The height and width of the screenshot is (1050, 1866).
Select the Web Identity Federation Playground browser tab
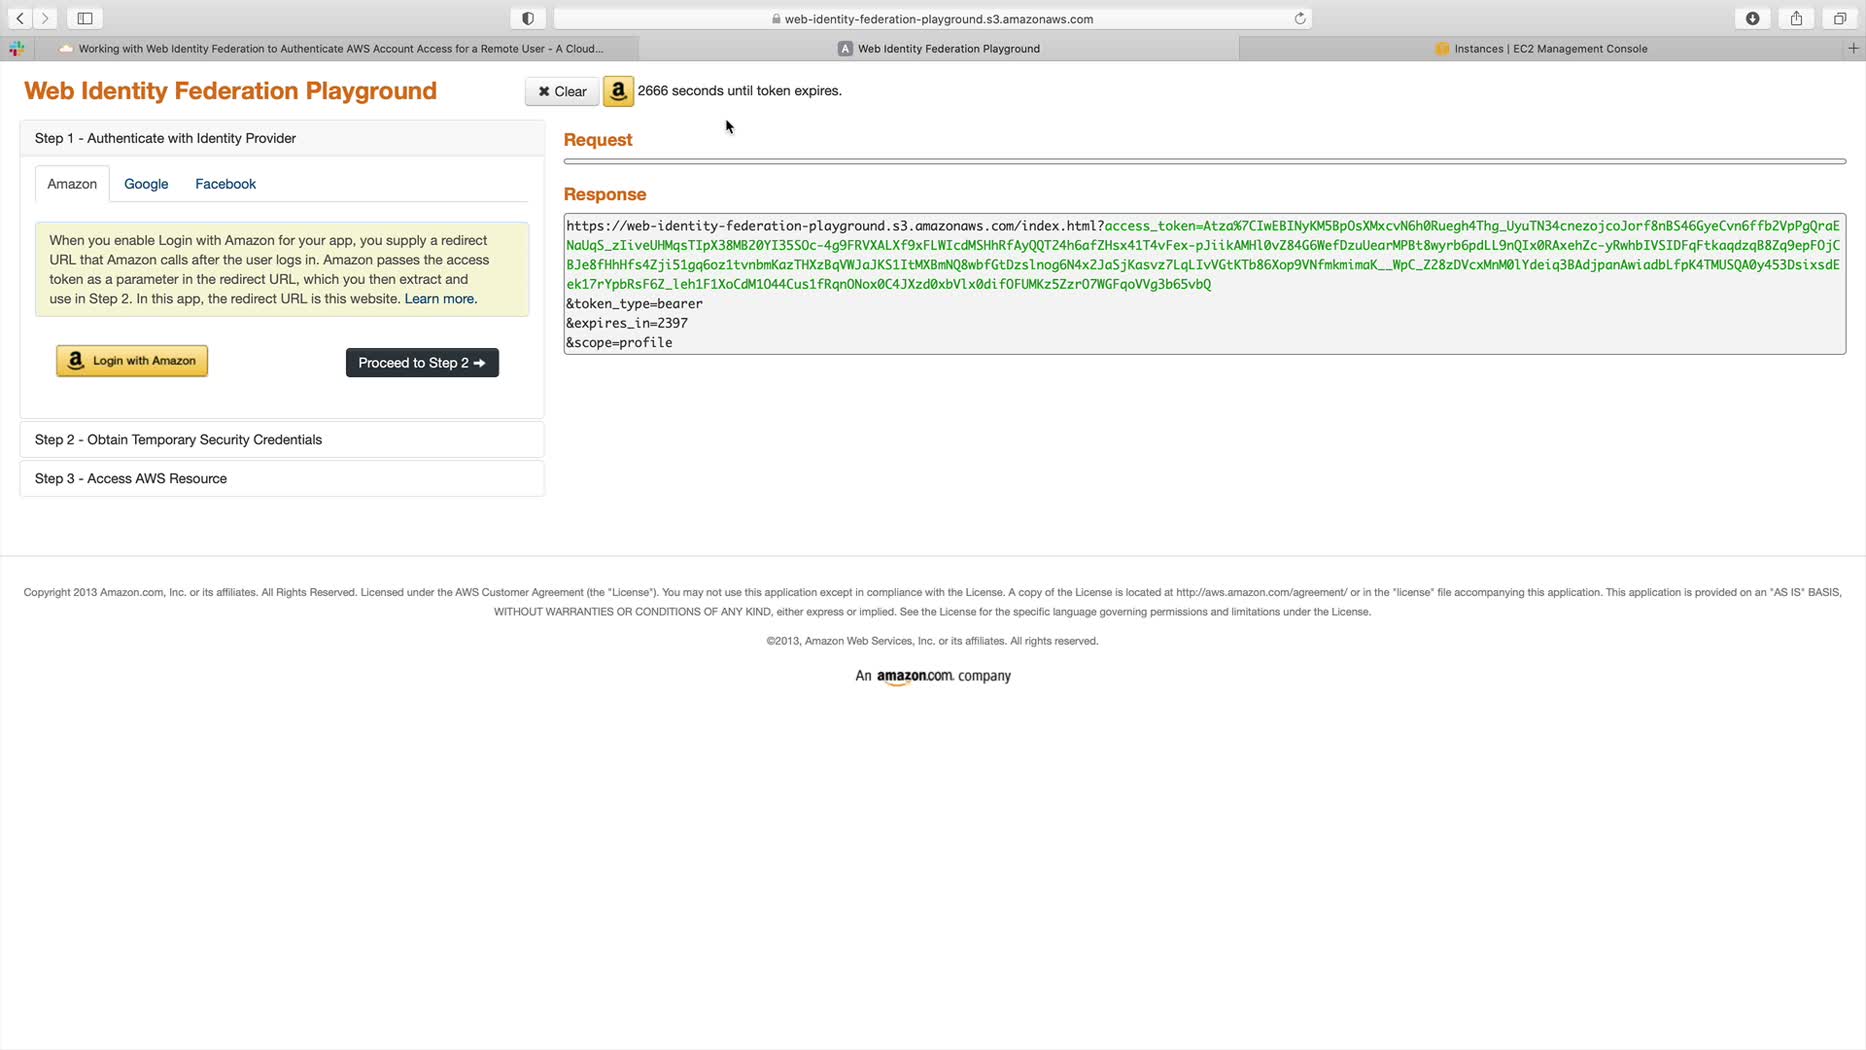pos(939,48)
